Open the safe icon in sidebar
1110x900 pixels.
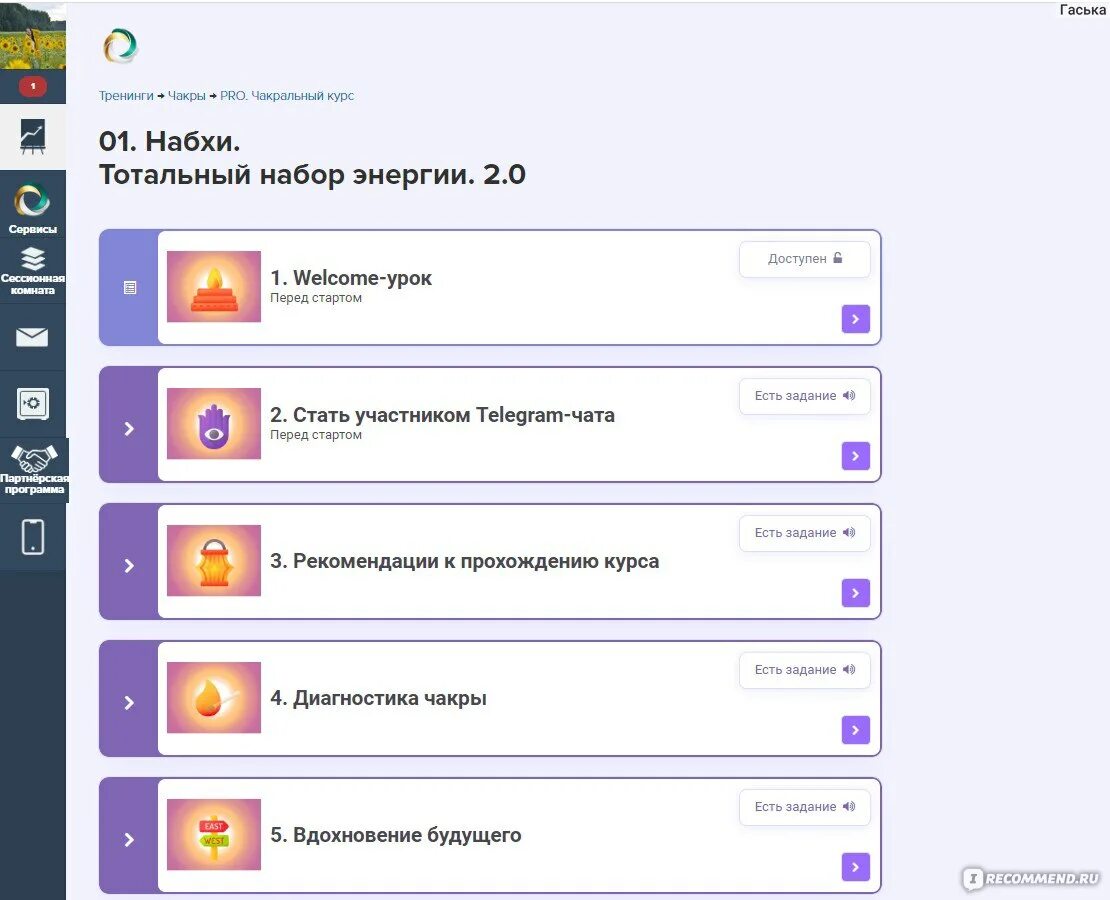33,404
